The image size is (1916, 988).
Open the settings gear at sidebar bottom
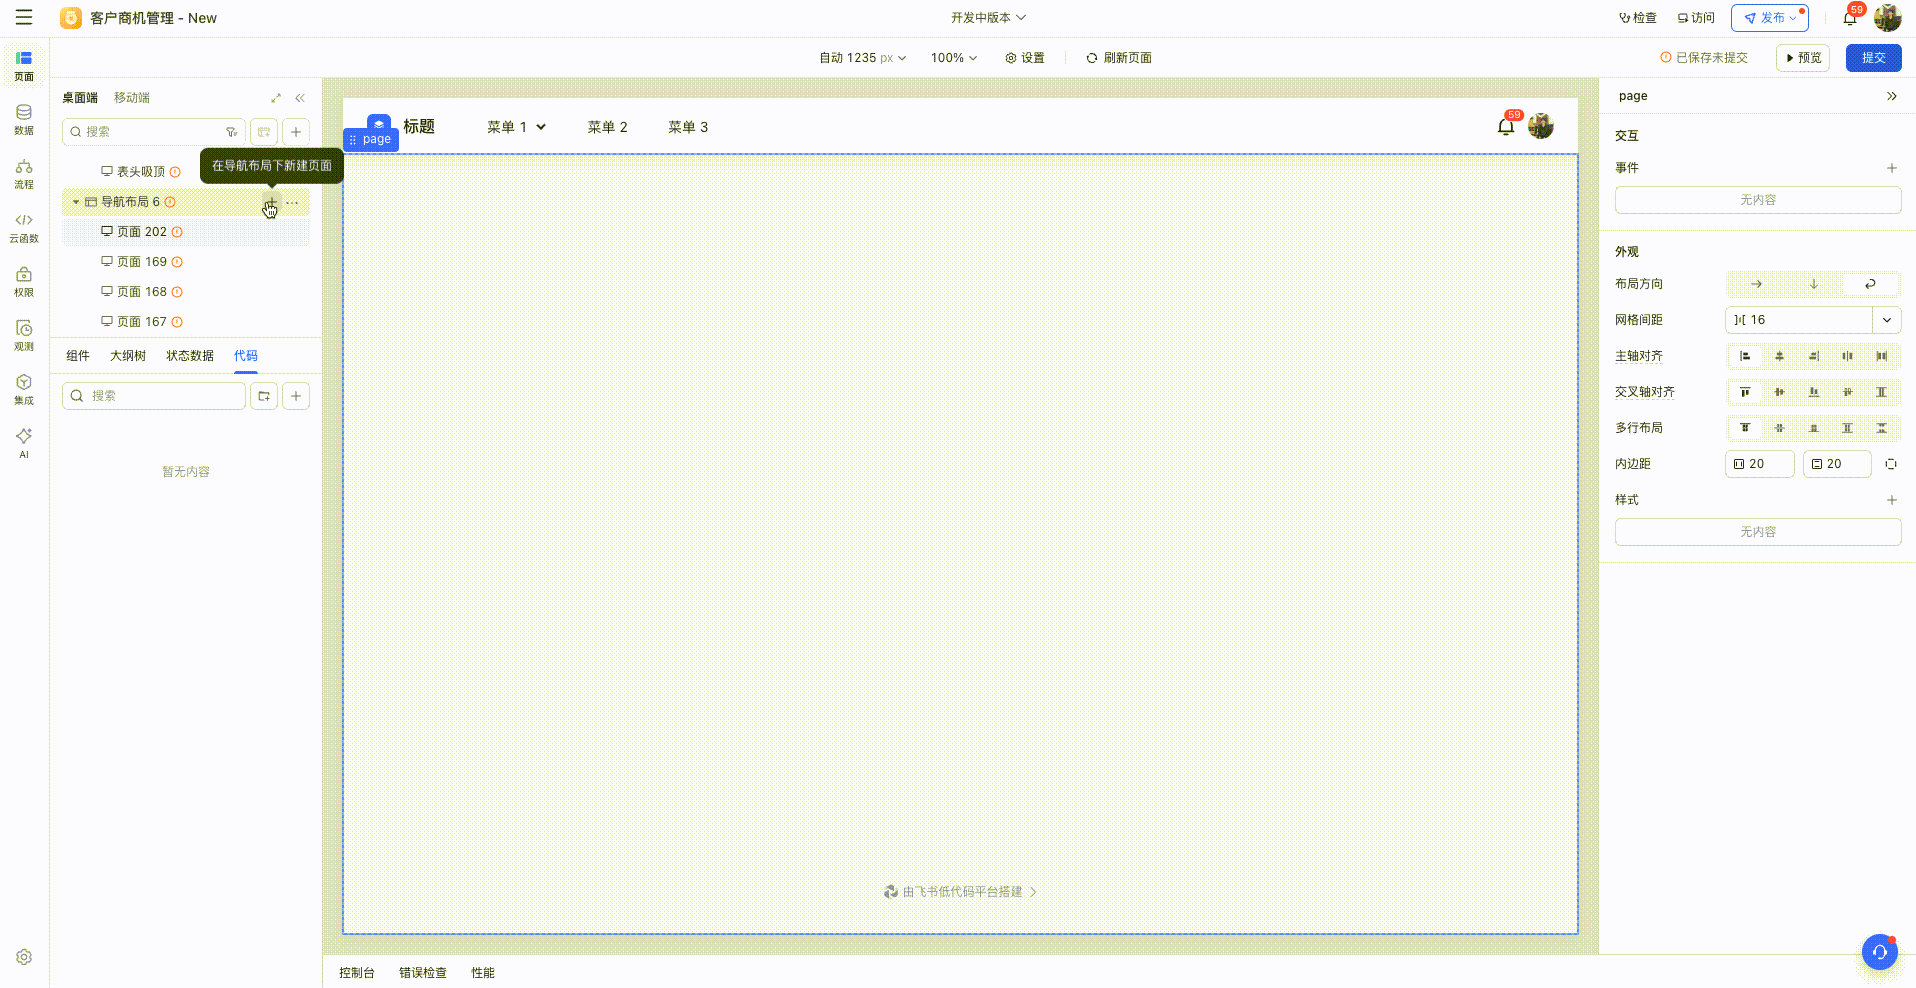tap(24, 957)
